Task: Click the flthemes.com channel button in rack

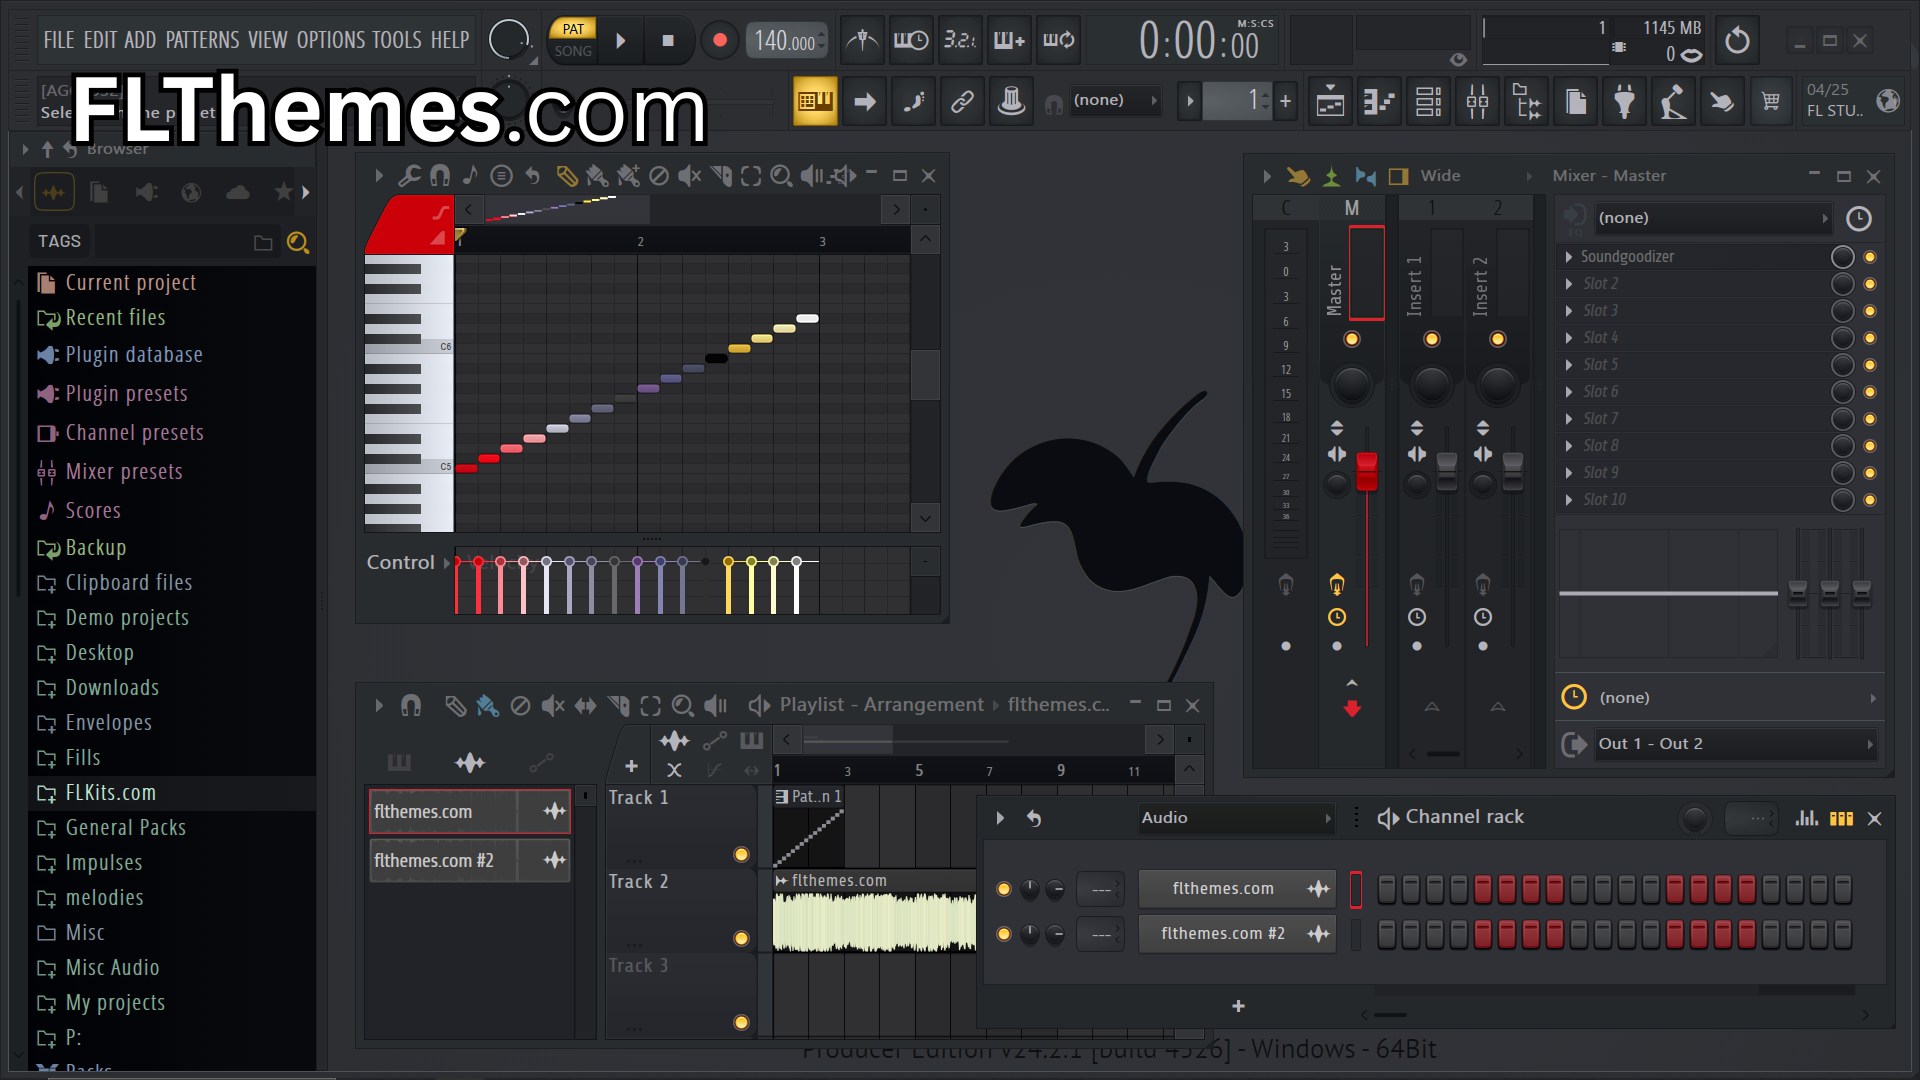Action: point(1237,889)
